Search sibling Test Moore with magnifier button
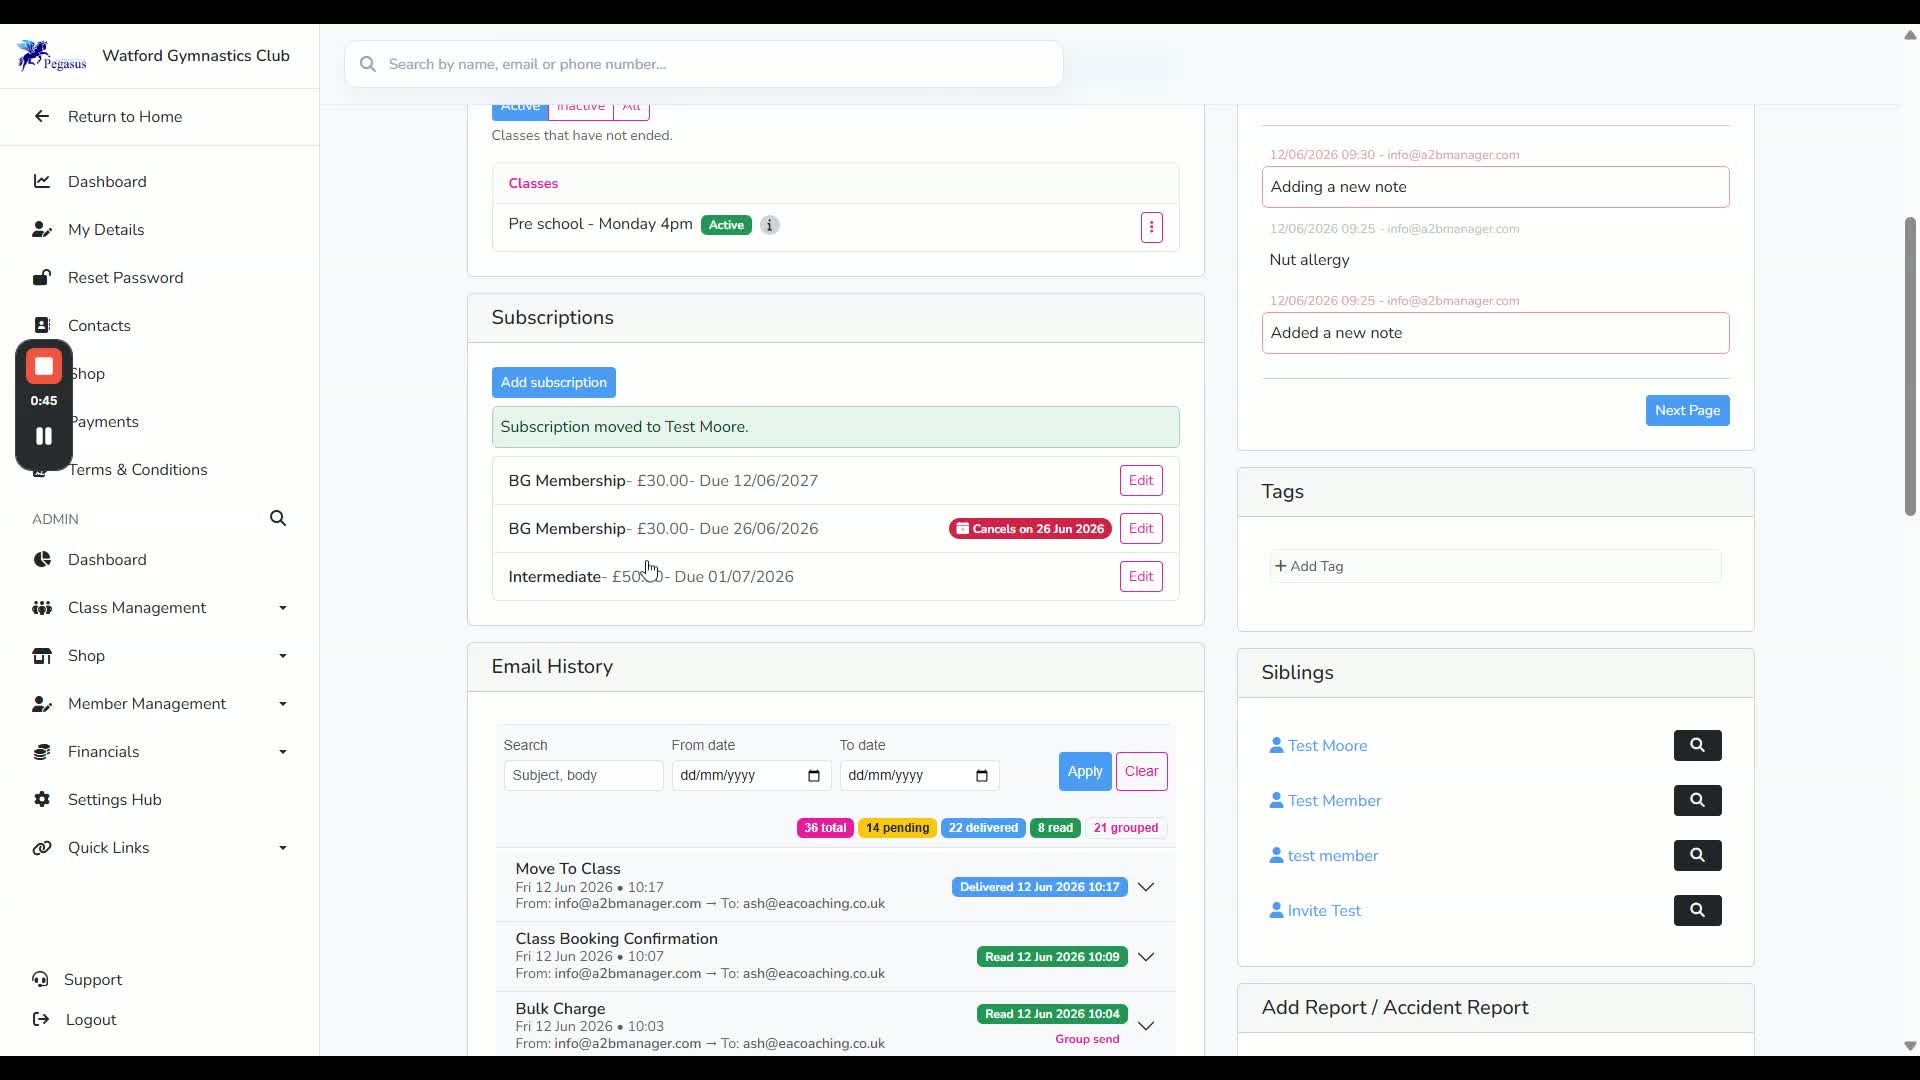Image resolution: width=1920 pixels, height=1080 pixels. pyautogui.click(x=1698, y=745)
